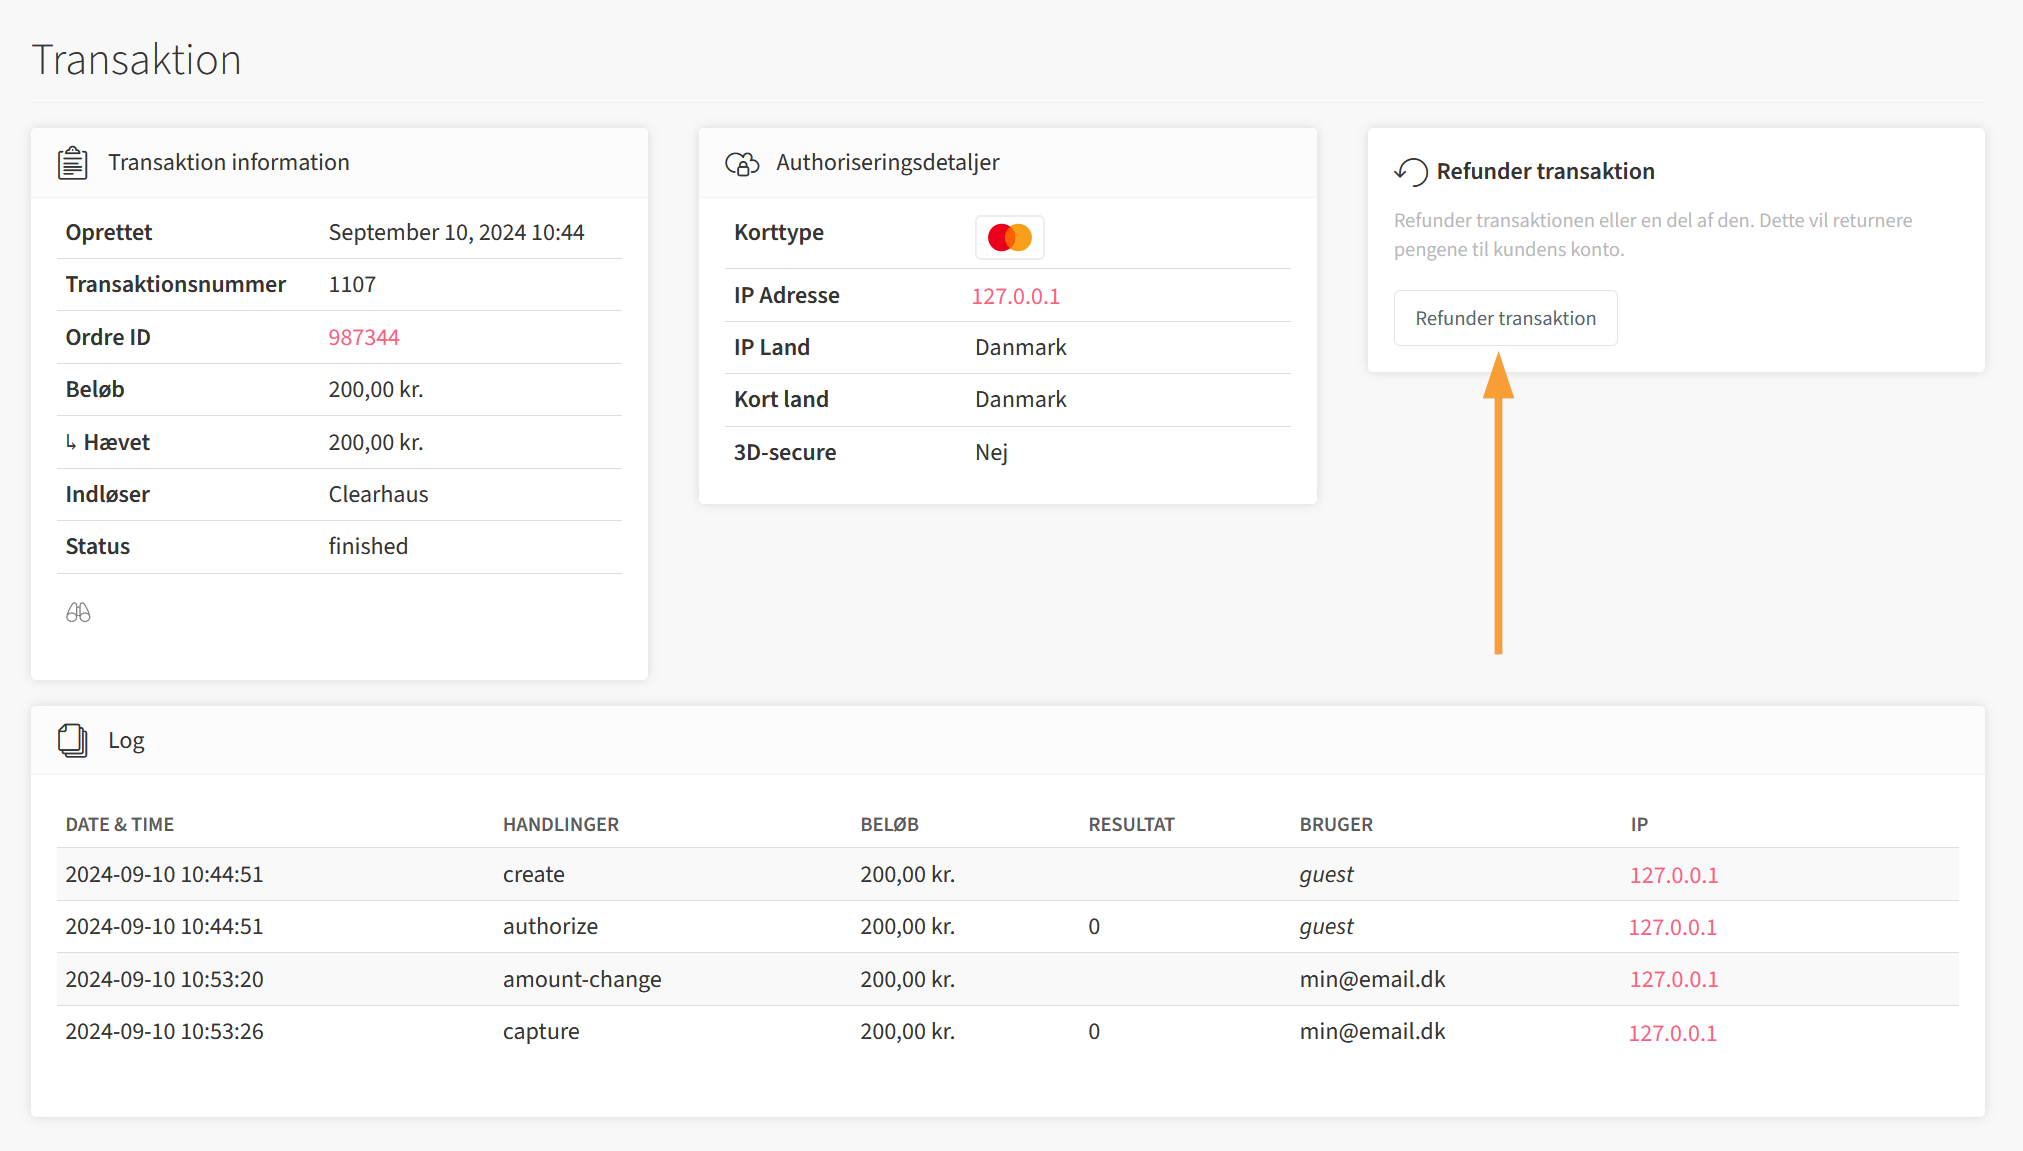Image resolution: width=2023 pixels, height=1151 pixels.
Task: Click the IP Land value Danmark
Action: (x=1021, y=347)
